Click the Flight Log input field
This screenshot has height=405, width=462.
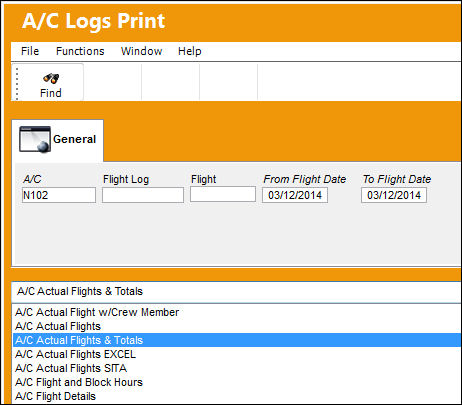tap(143, 195)
